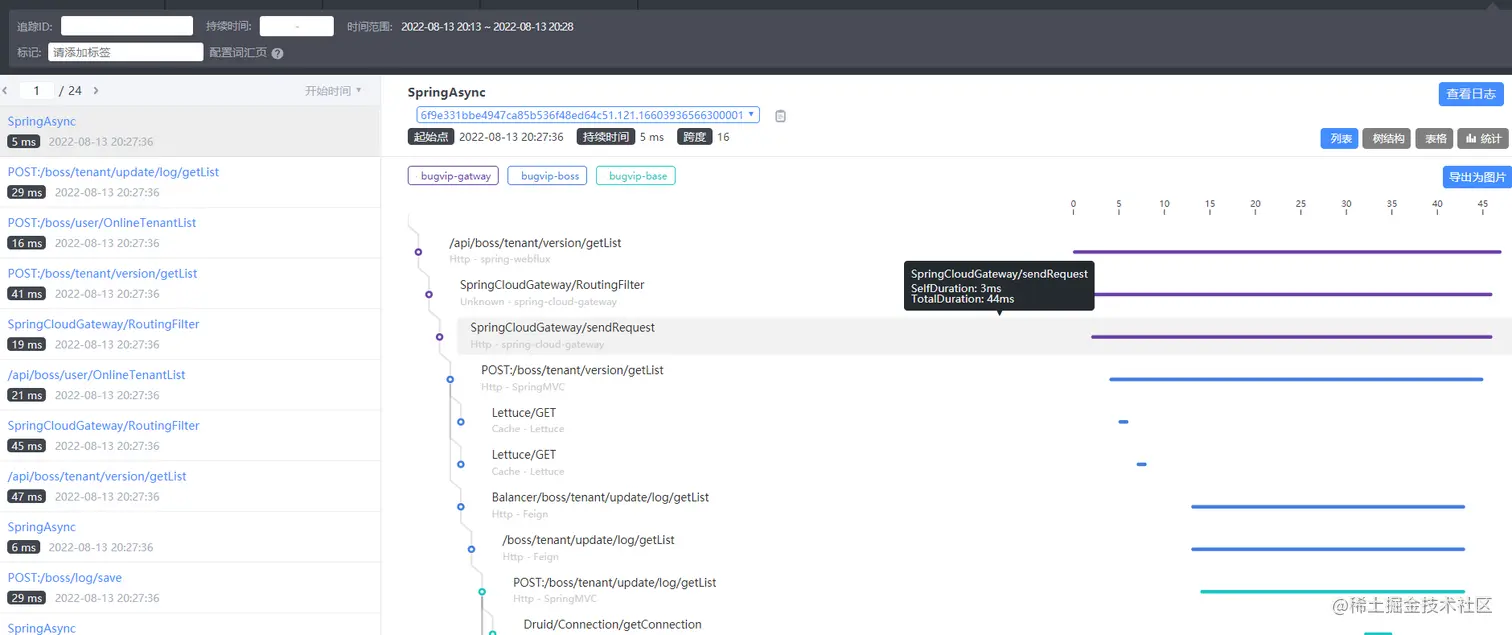This screenshot has height=635, width=1512.
Task: Click the 配置词汇页 link
Action: (x=238, y=53)
